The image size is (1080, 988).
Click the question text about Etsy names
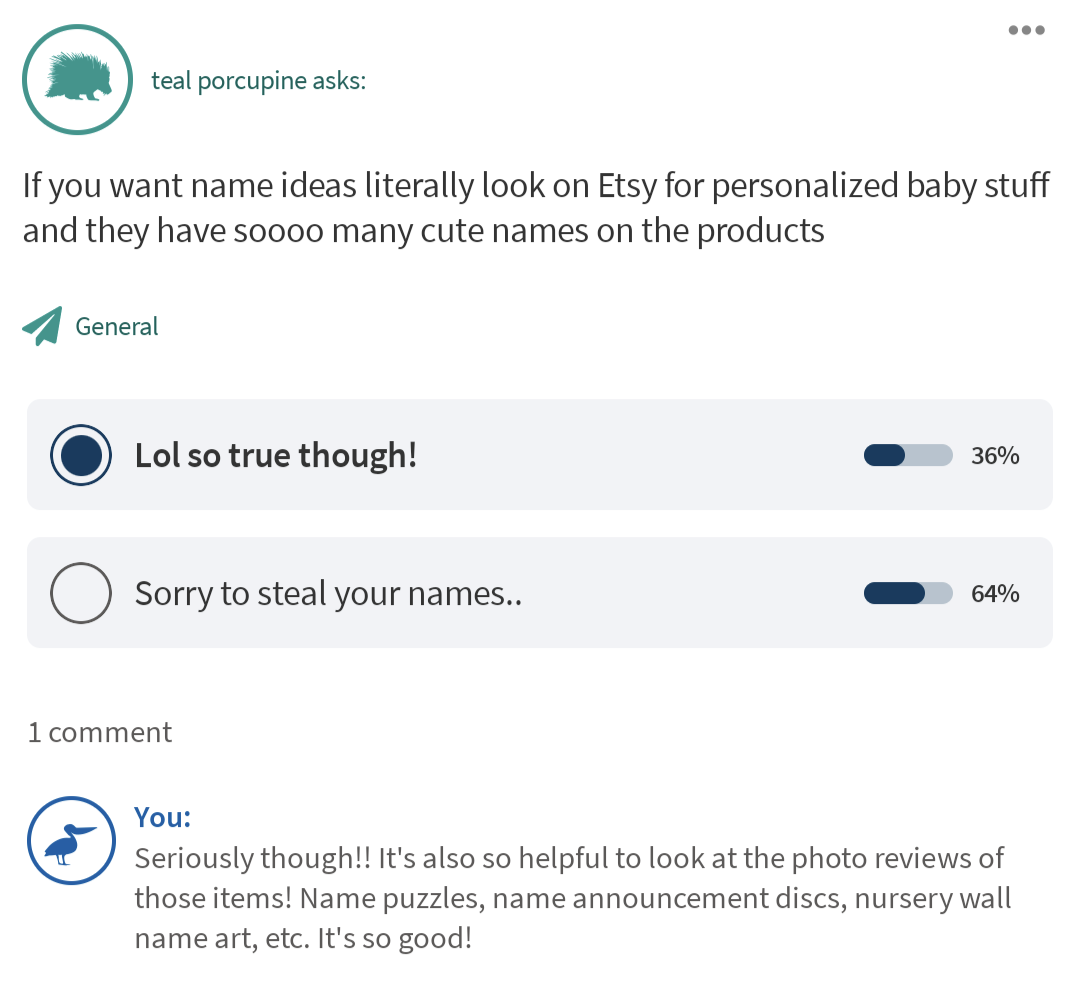536,208
